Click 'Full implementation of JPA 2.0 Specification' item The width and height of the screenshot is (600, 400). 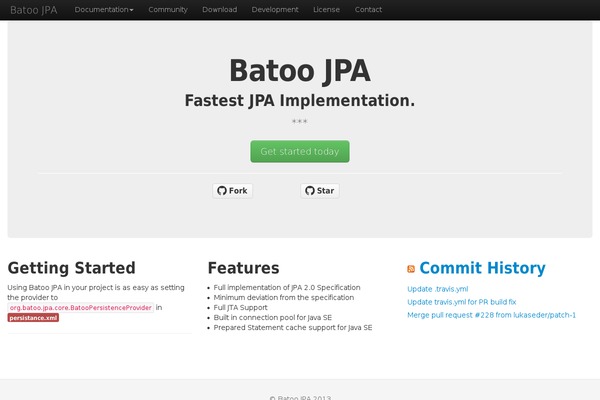[287, 287]
